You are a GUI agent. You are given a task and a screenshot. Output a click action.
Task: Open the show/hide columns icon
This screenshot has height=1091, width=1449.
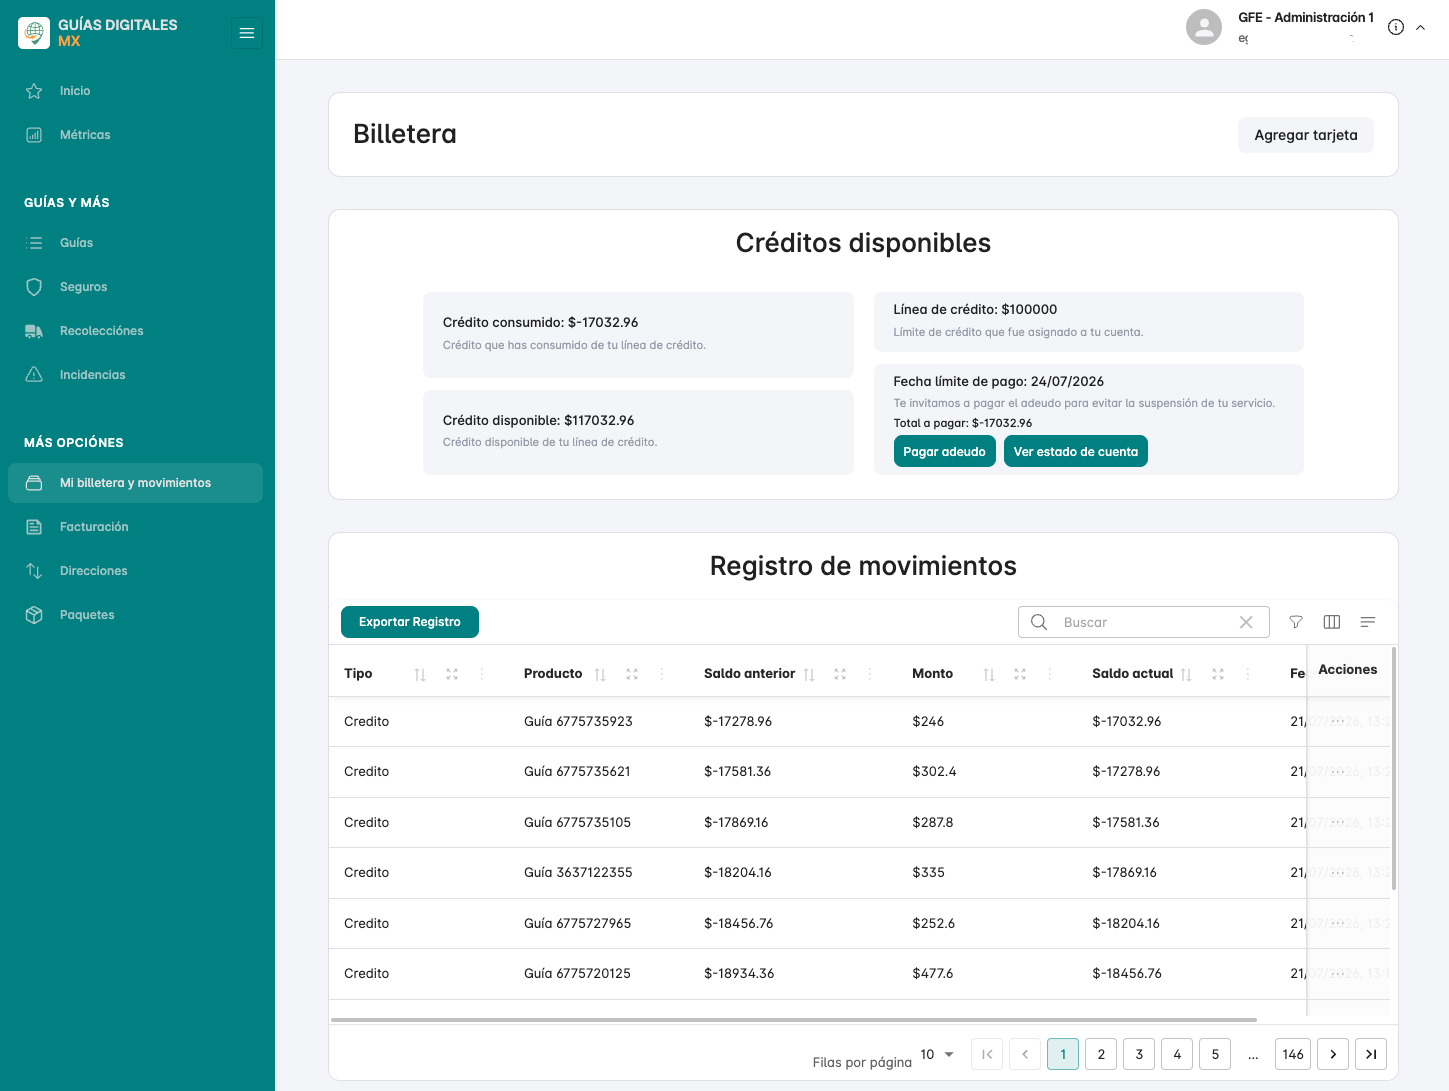(1332, 622)
